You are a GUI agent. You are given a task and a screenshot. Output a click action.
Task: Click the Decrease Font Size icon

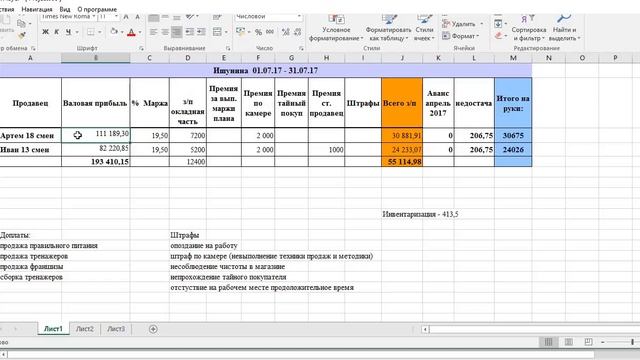pyautogui.click(x=137, y=17)
